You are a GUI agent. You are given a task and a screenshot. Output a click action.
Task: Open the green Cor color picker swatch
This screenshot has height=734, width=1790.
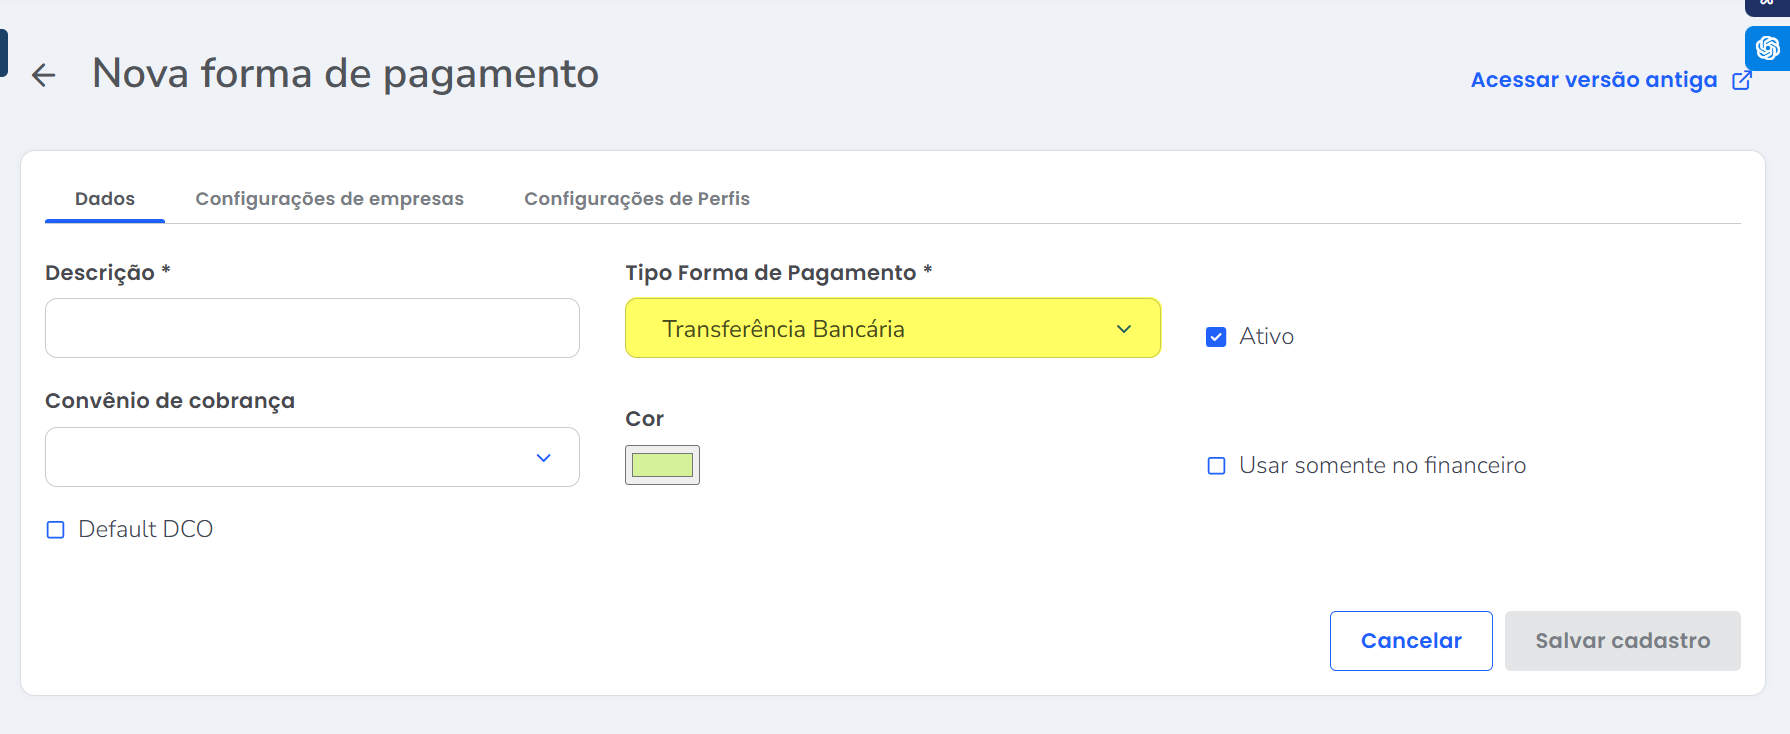(x=662, y=465)
